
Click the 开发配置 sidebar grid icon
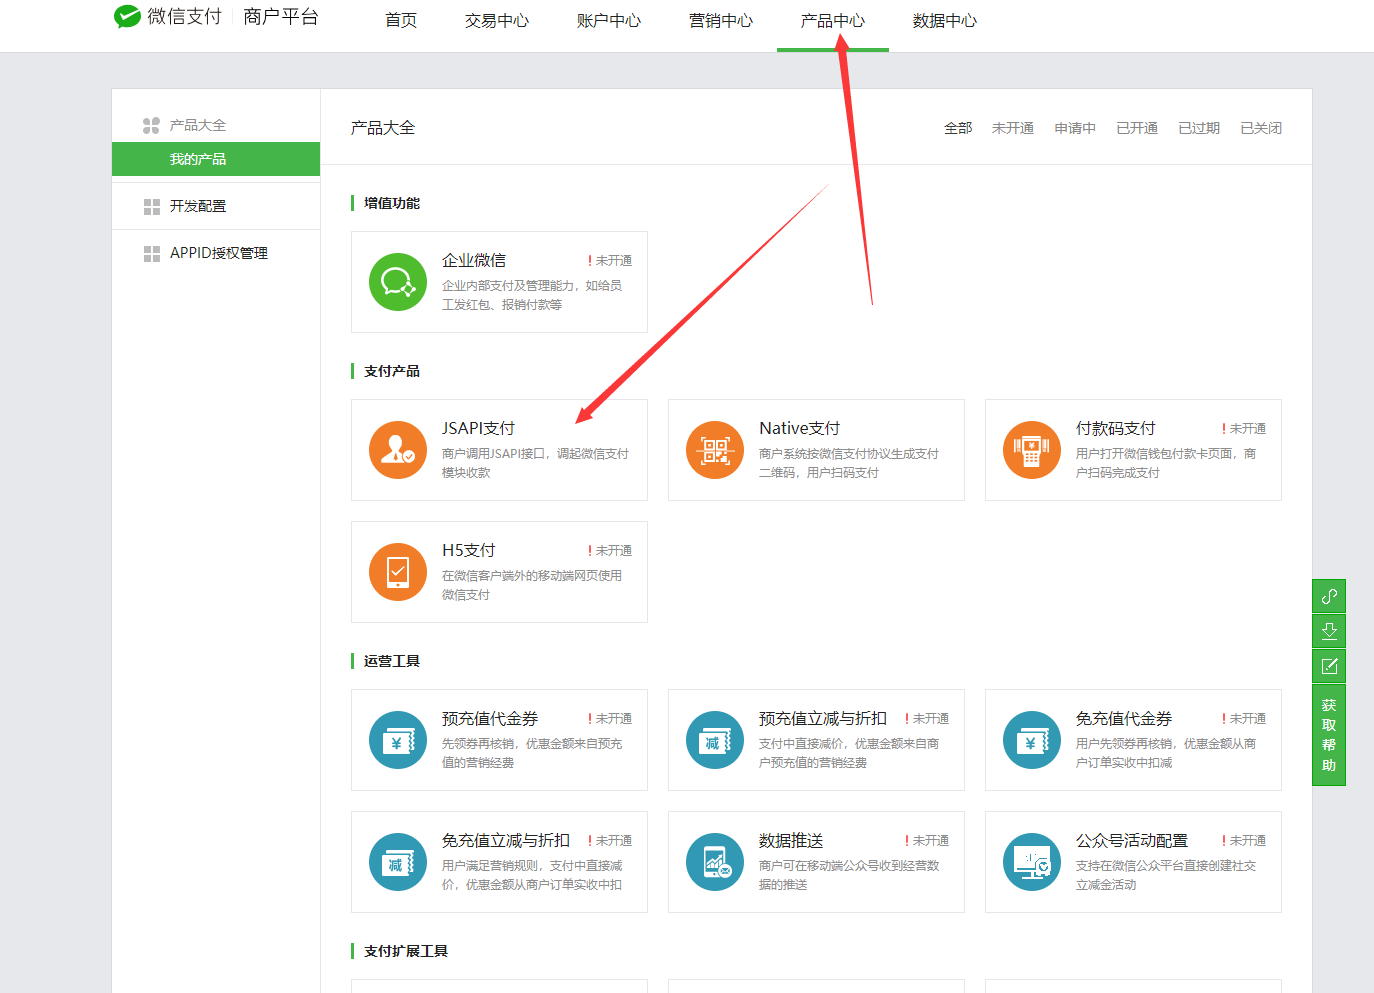[x=152, y=207]
